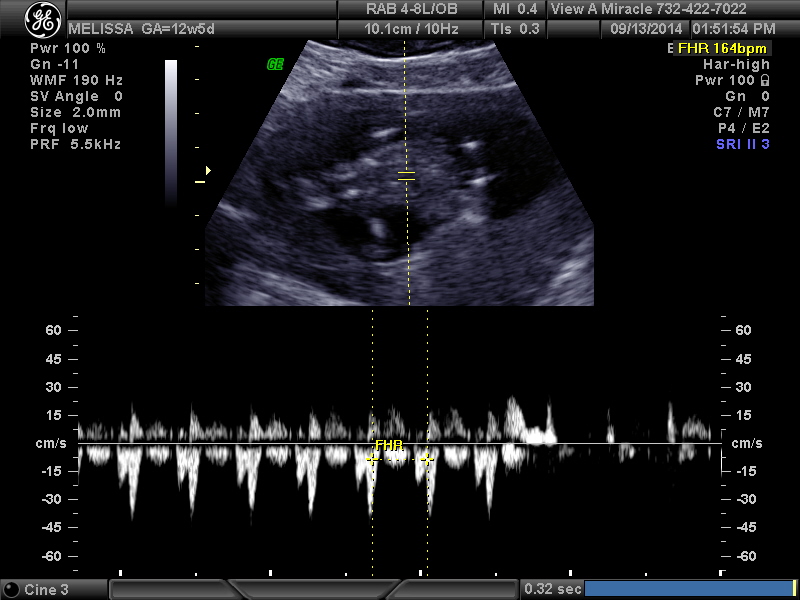Click the WMF 190 Hz parameter
The image size is (800, 600).
[x=77, y=80]
